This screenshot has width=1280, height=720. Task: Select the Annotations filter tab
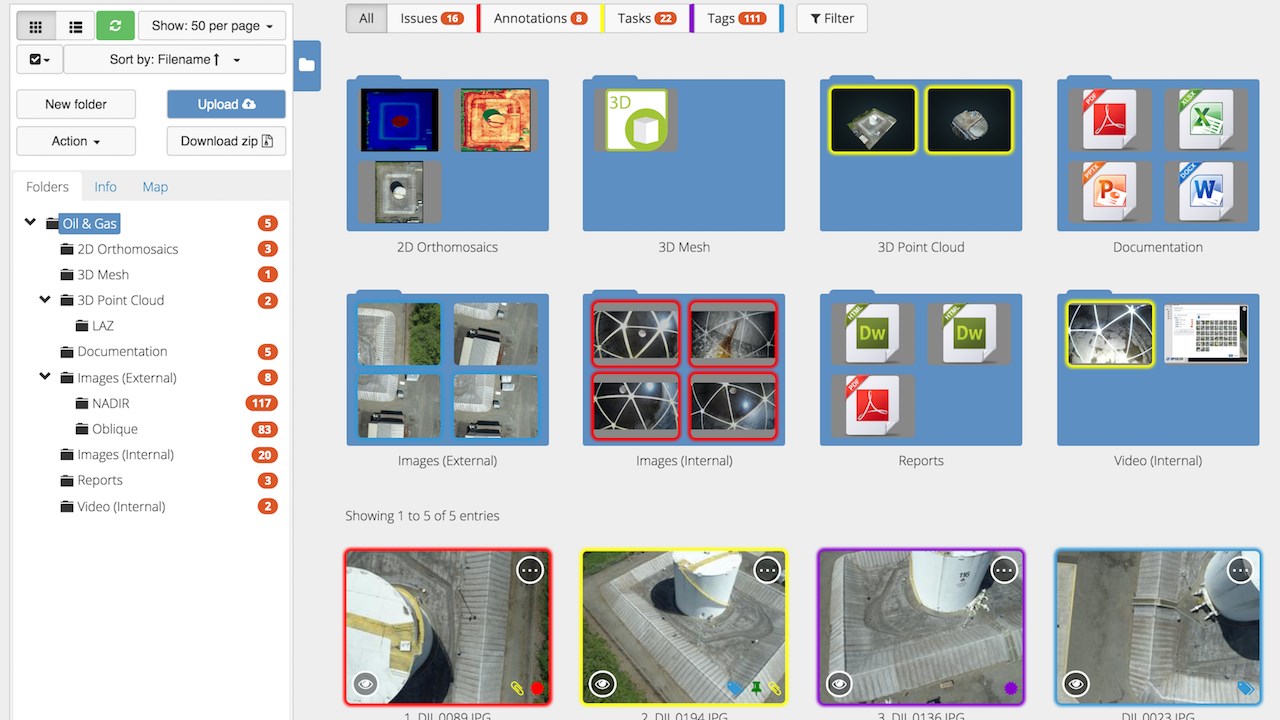coord(540,18)
